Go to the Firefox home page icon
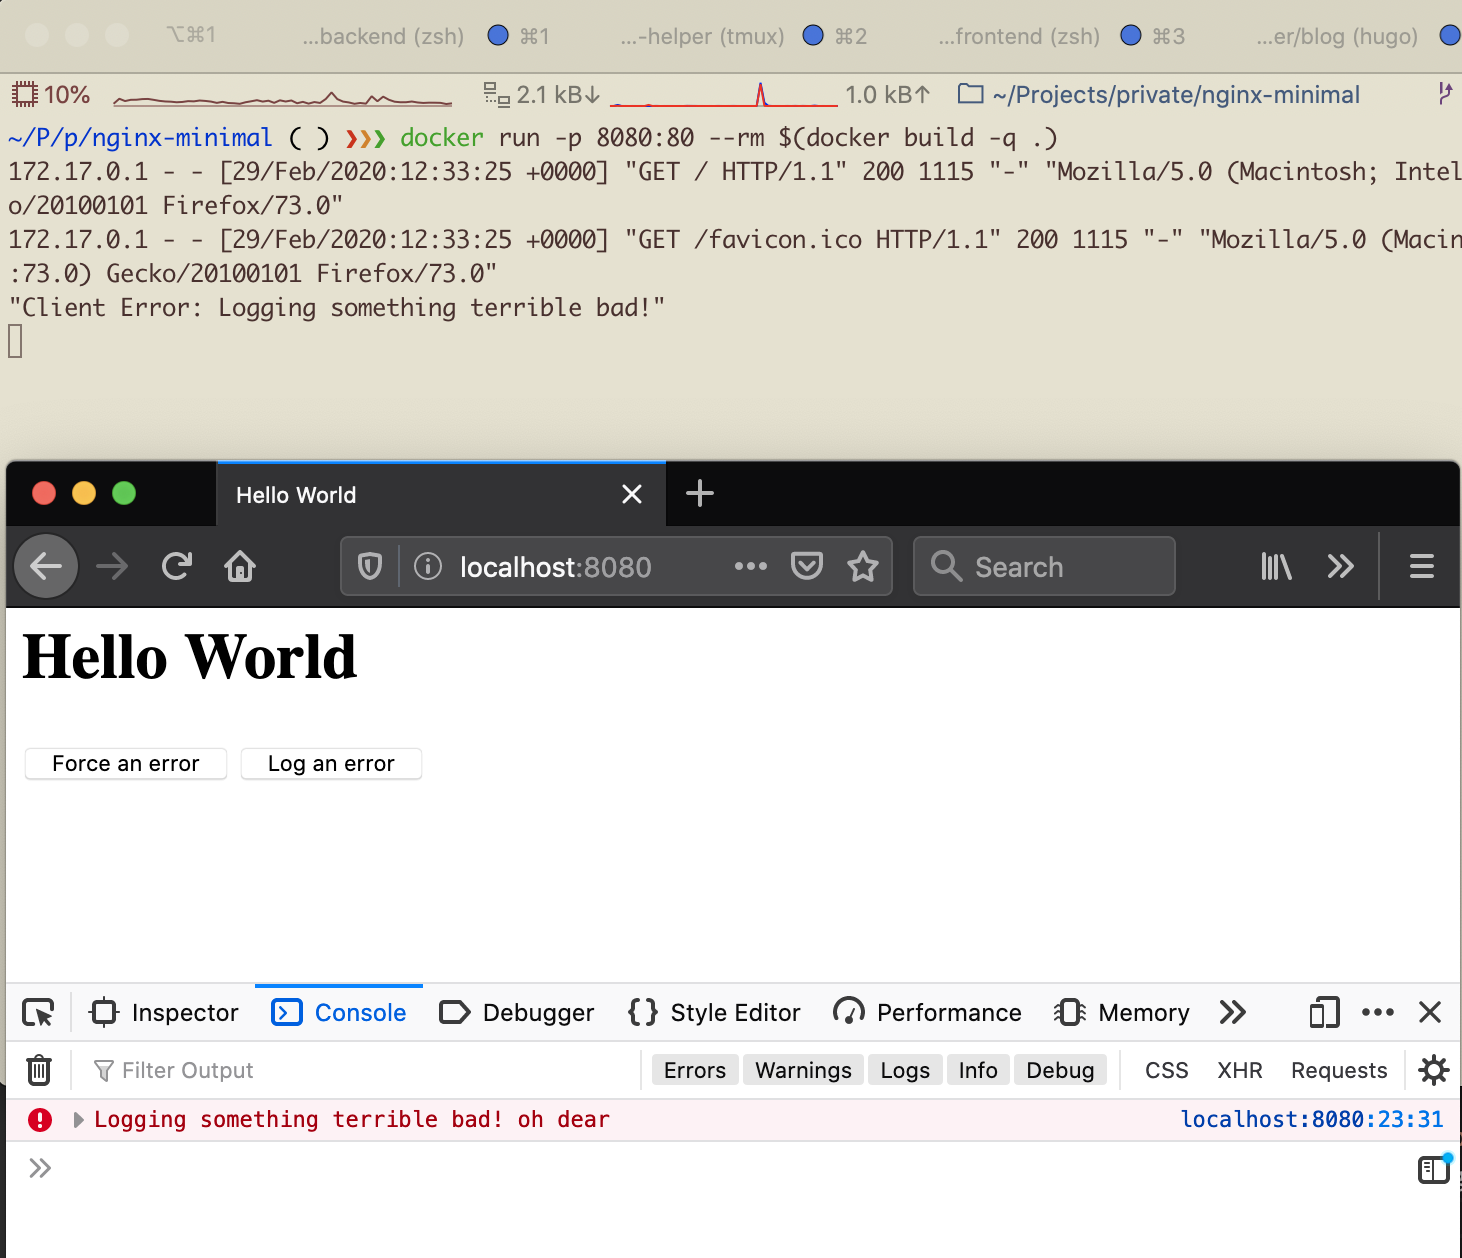Viewport: 1462px width, 1258px height. (240, 567)
